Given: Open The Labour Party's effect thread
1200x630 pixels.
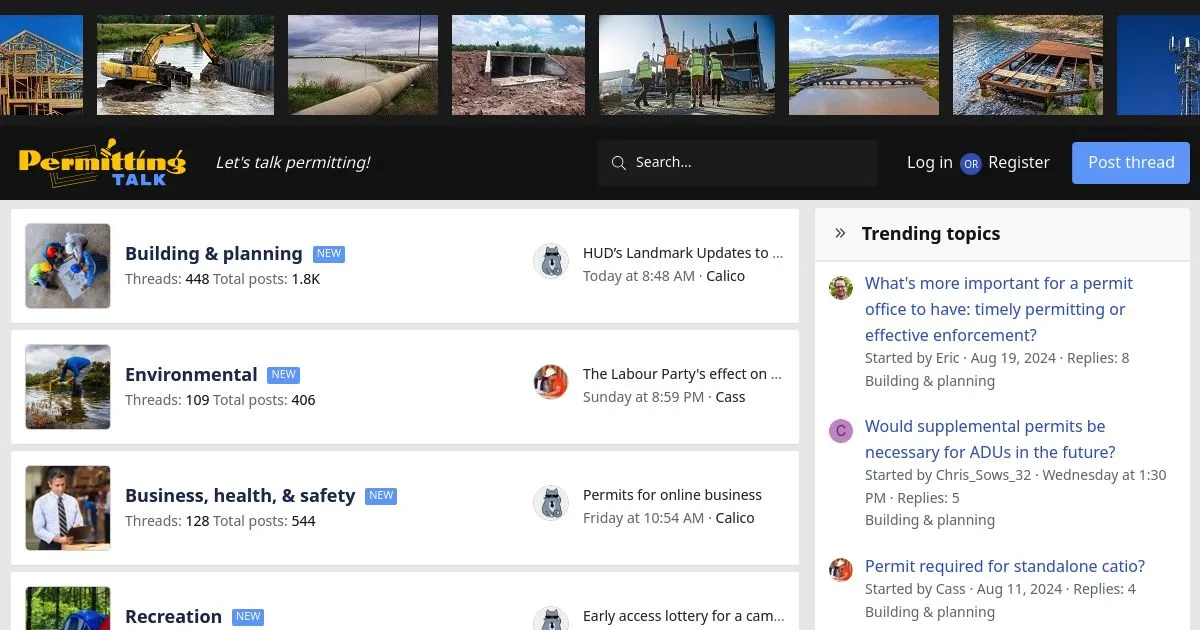Looking at the screenshot, I should (683, 374).
